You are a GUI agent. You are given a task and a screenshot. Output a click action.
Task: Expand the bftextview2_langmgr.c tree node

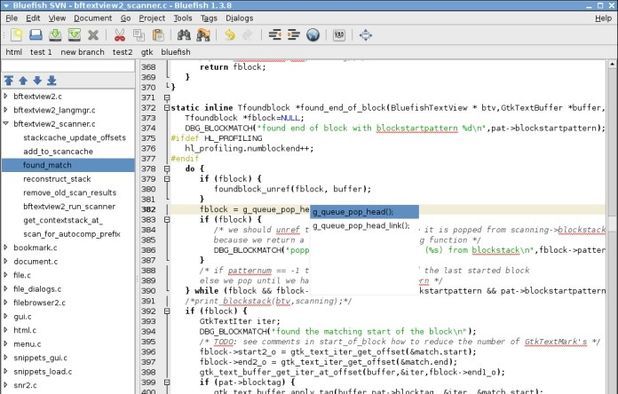6,110
